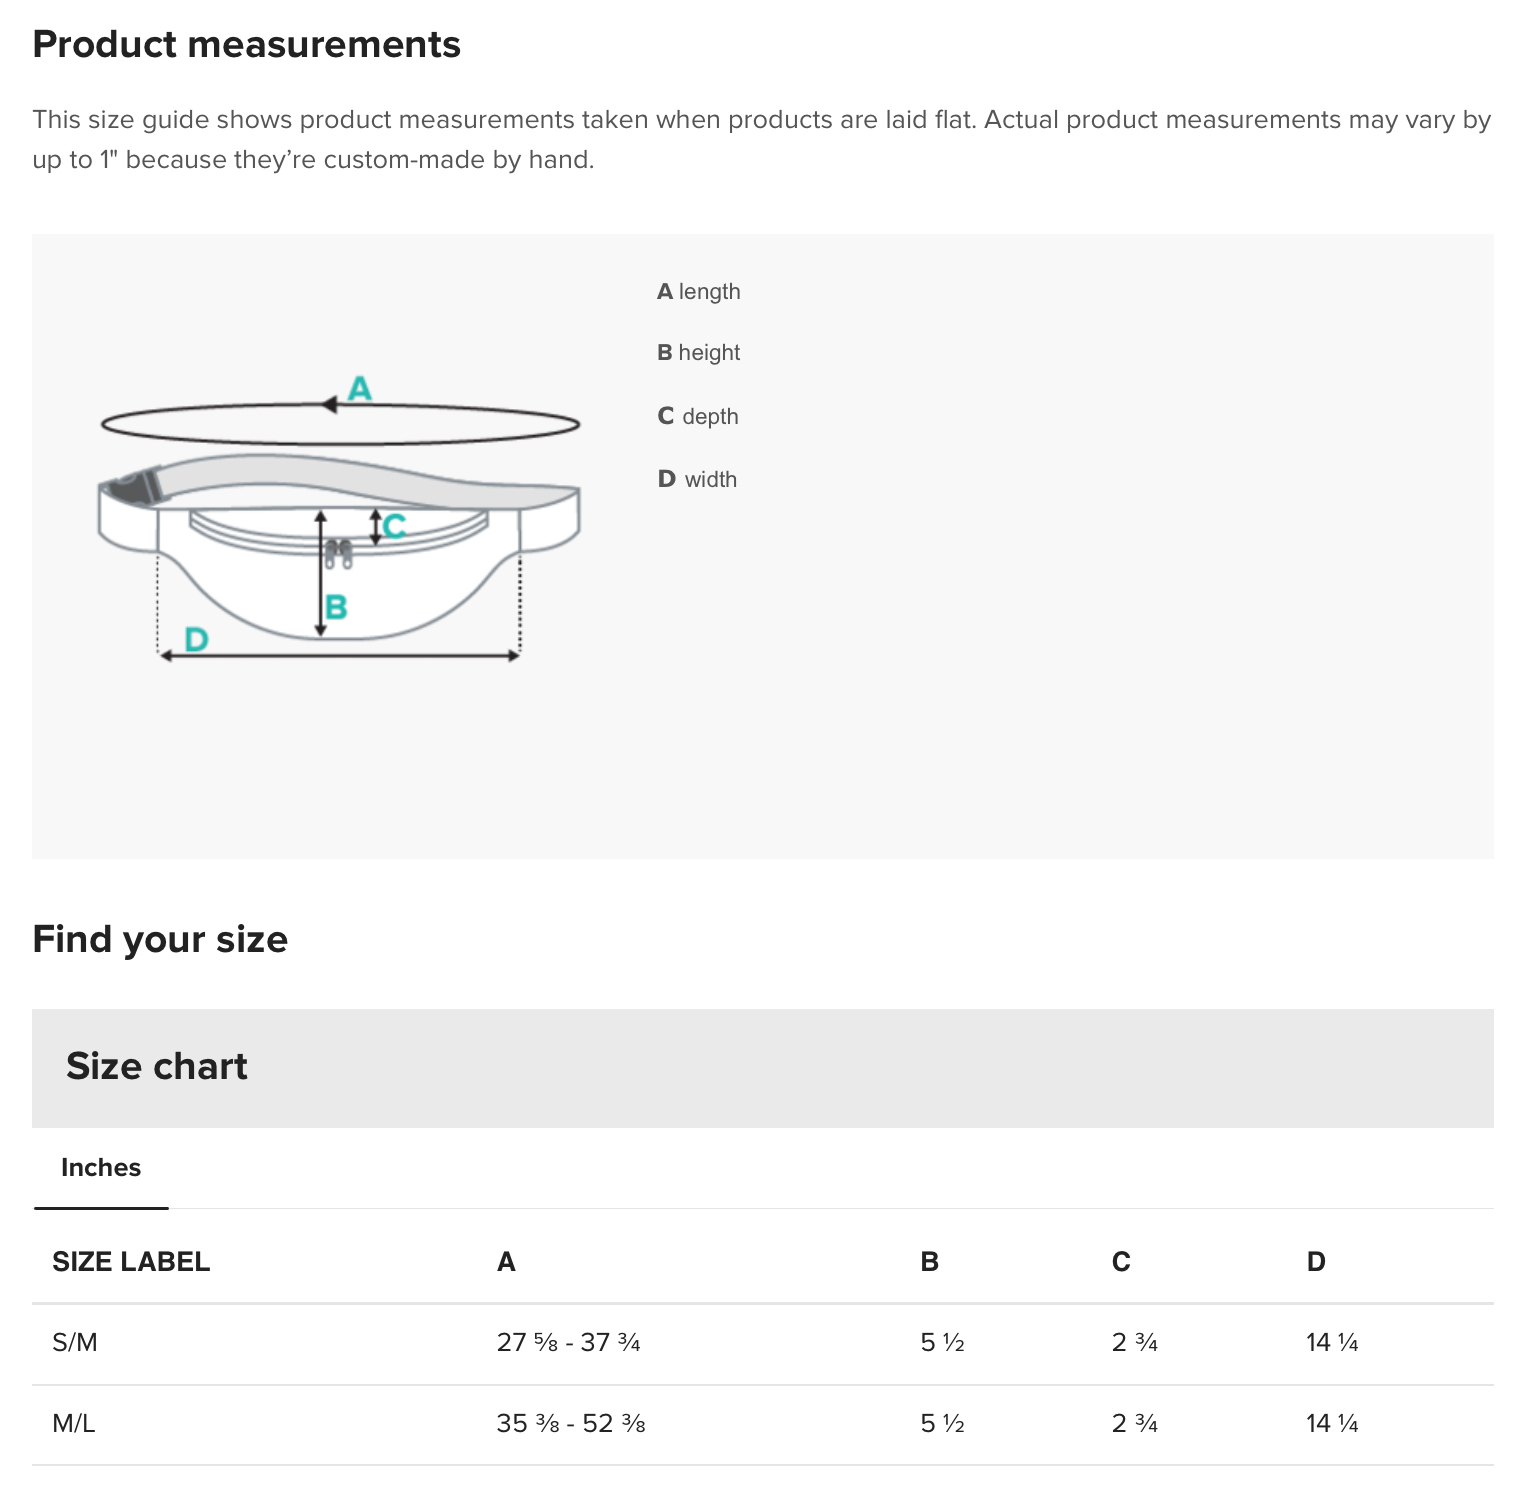Image resolution: width=1514 pixels, height=1486 pixels.
Task: Click the Size chart header bar
Action: (763, 1068)
